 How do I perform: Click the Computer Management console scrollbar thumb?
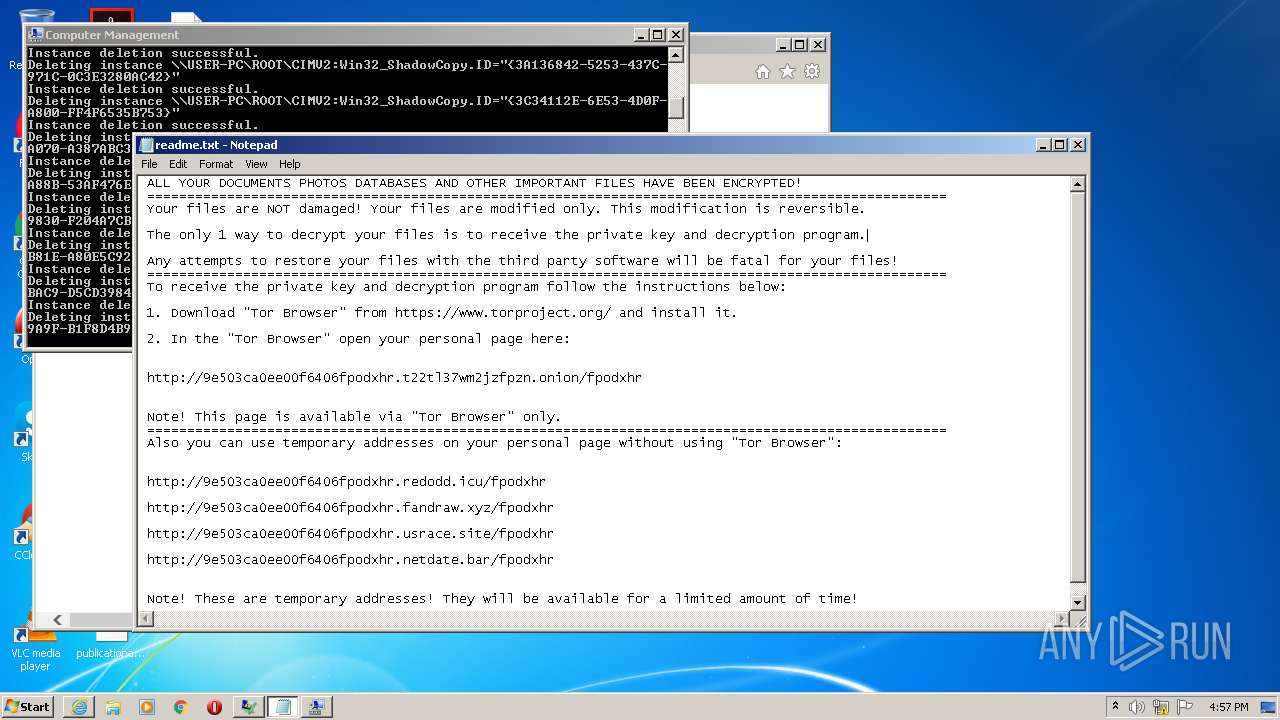pos(677,107)
